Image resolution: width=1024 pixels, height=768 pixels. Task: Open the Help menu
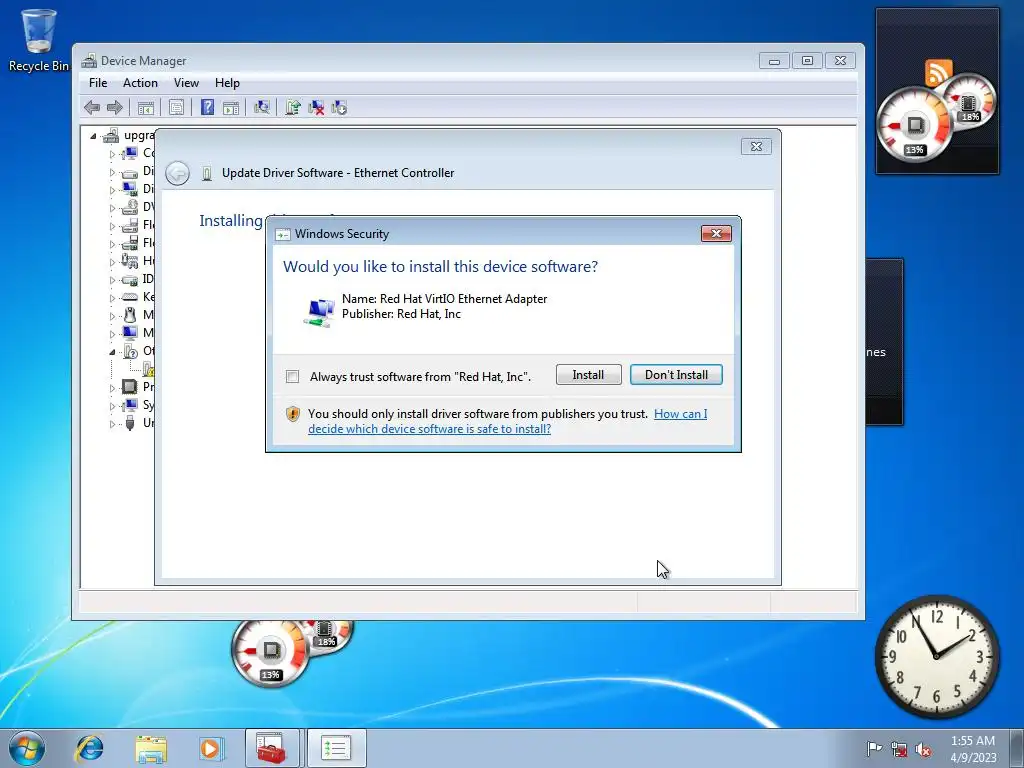(x=227, y=83)
